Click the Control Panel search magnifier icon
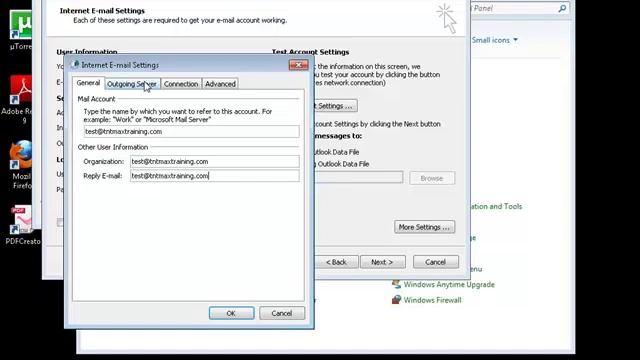The height and width of the screenshot is (360, 640). click(562, 8)
